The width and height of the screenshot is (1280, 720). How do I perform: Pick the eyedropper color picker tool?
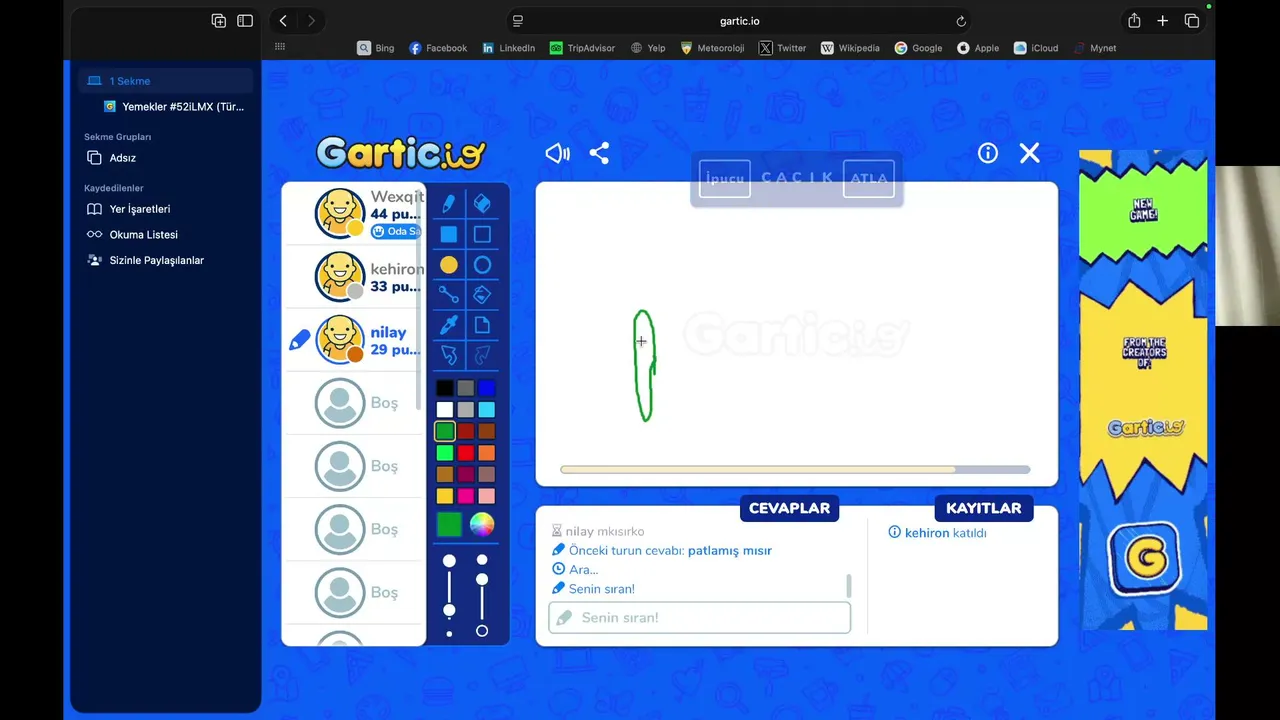pyautogui.click(x=449, y=325)
